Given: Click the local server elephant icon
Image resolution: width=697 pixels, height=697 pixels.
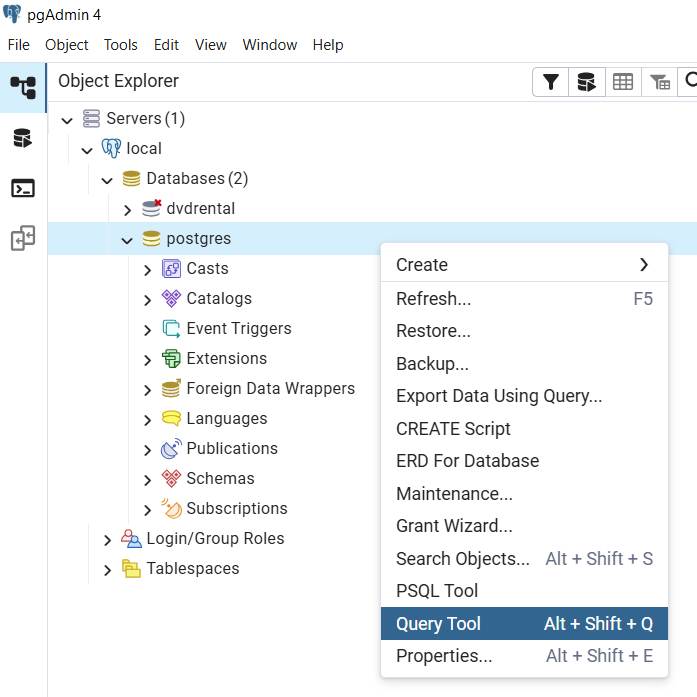Looking at the screenshot, I should pos(111,148).
